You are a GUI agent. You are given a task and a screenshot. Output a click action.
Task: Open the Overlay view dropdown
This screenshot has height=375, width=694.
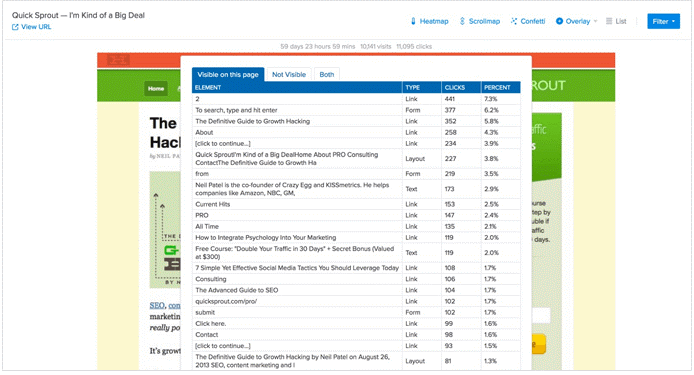point(577,21)
